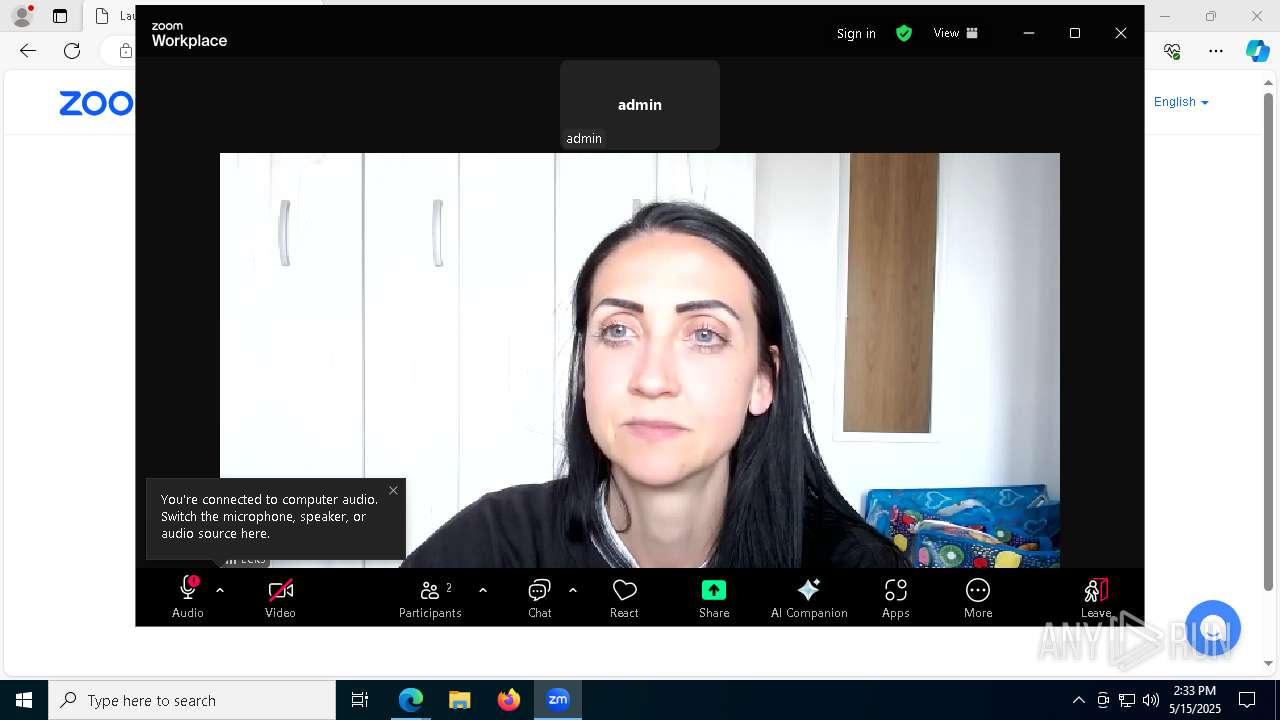Open the browser tab actions menu
The image size is (1280, 720).
click(x=60, y=16)
